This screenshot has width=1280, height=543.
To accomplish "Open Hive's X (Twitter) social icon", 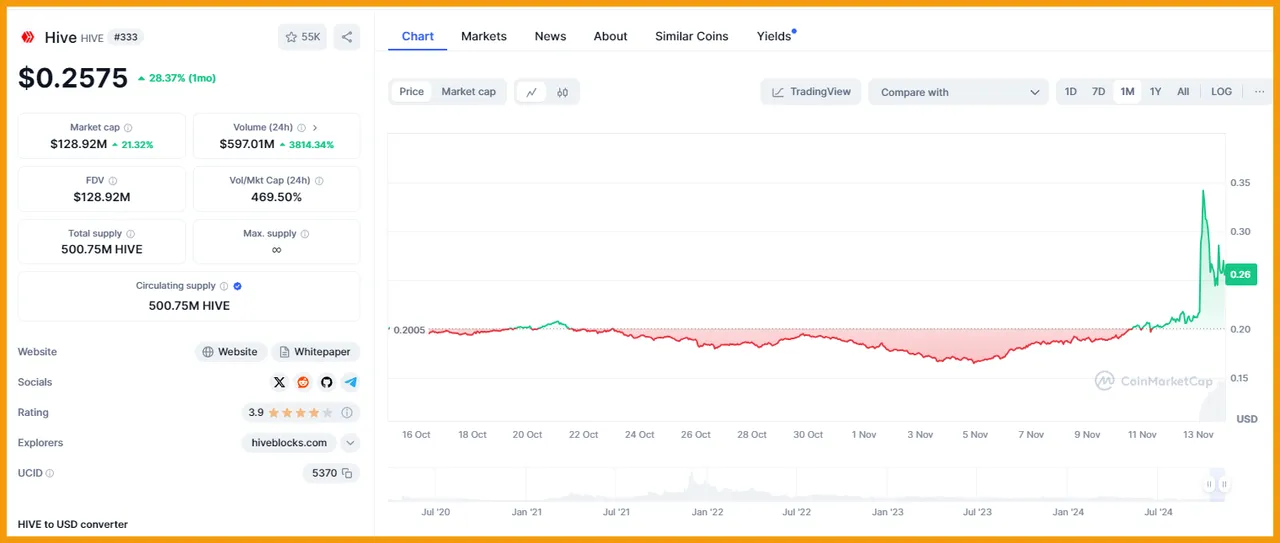I will point(279,382).
